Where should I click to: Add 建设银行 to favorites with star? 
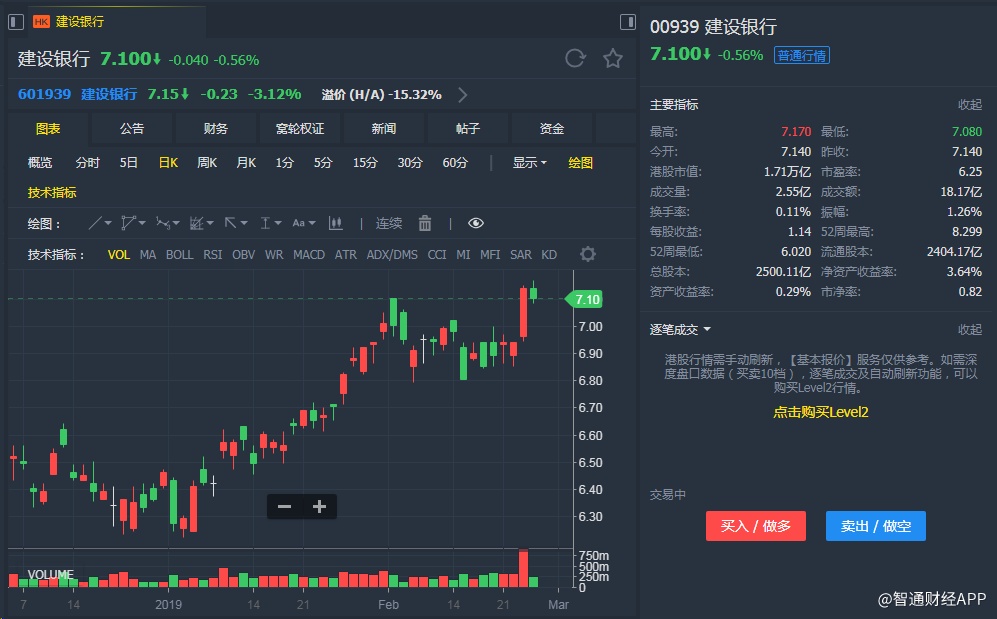click(613, 58)
